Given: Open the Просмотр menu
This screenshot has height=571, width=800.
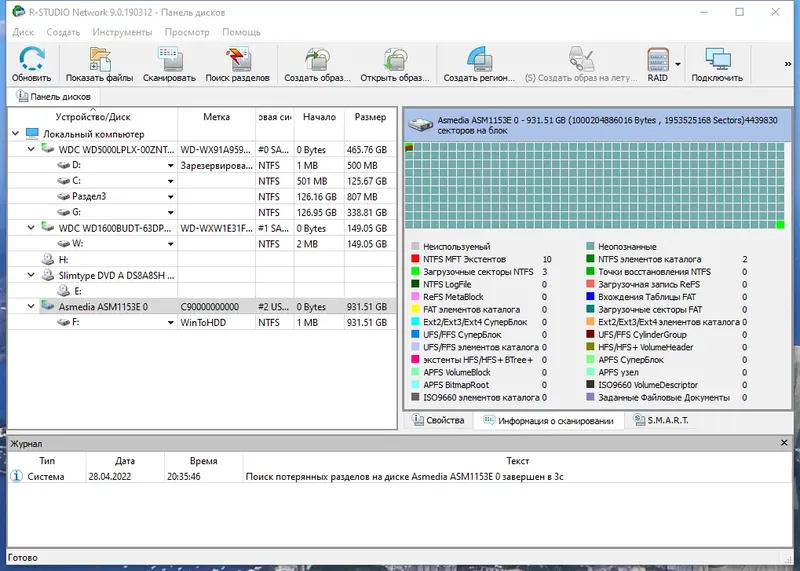Looking at the screenshot, I should coord(187,32).
